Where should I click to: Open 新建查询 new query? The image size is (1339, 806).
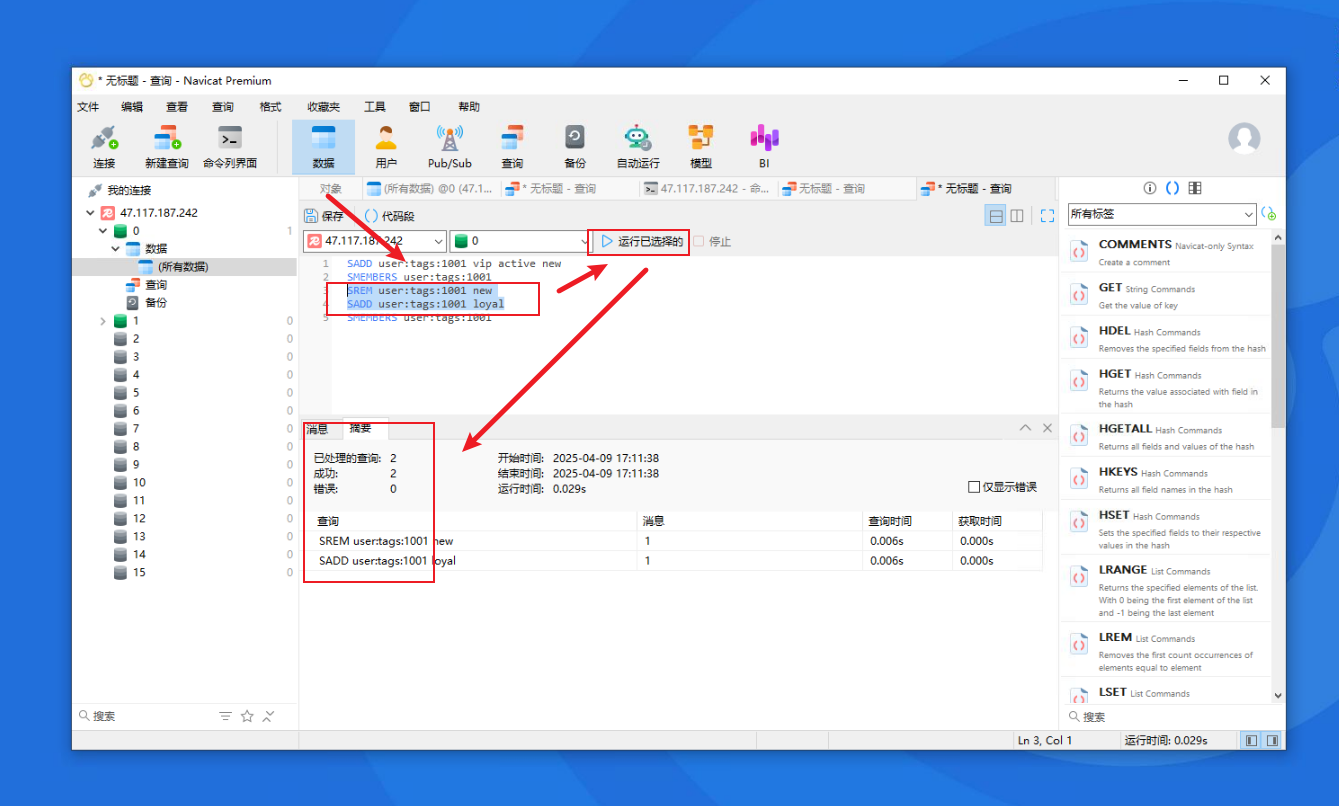pos(166,147)
